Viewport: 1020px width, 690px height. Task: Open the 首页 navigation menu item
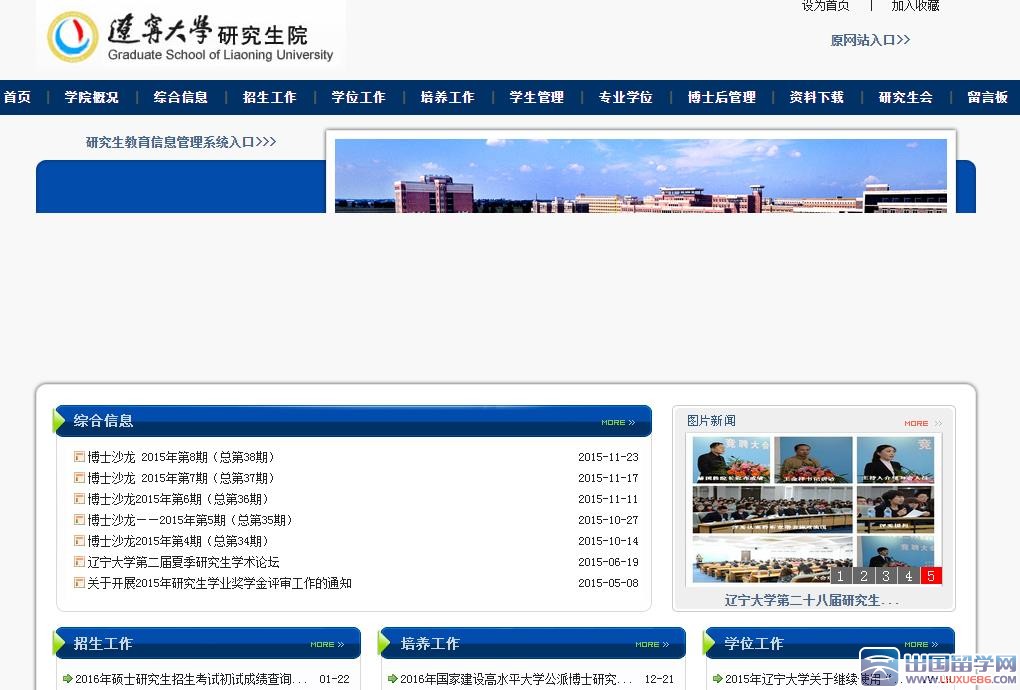[x=17, y=97]
